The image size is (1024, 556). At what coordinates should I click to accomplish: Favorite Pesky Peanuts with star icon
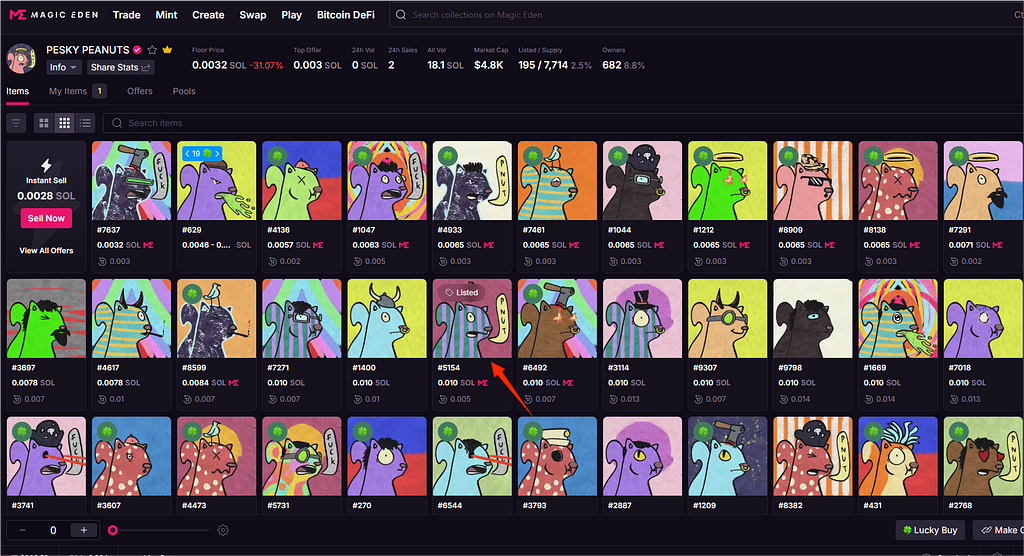point(152,50)
